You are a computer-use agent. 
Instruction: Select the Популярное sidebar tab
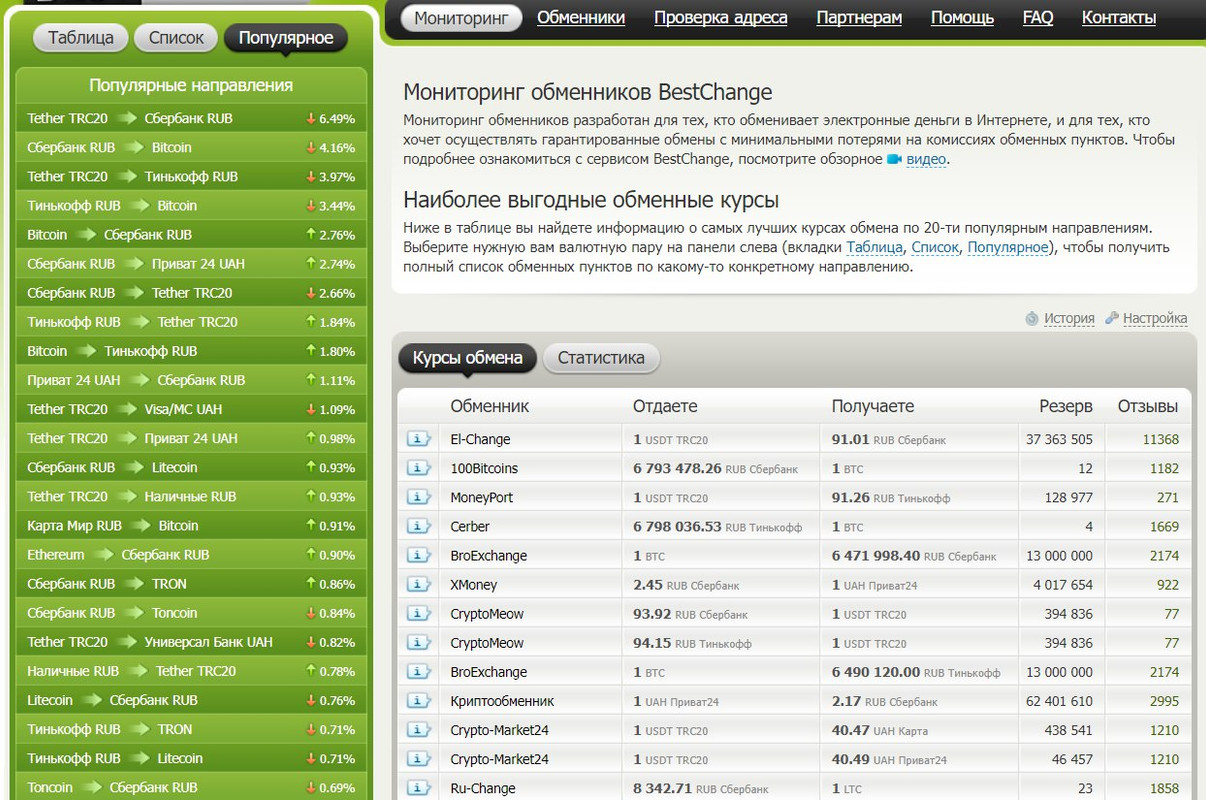coord(286,38)
